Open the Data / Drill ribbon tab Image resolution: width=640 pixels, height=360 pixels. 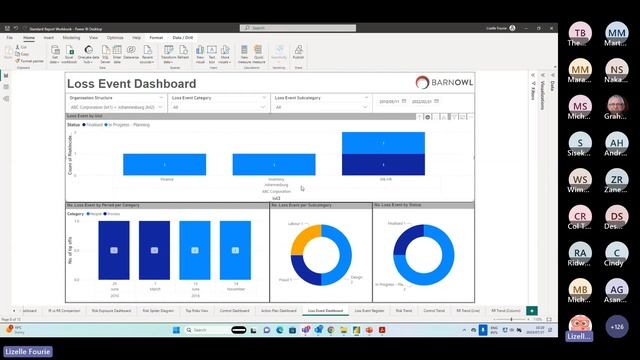182,38
